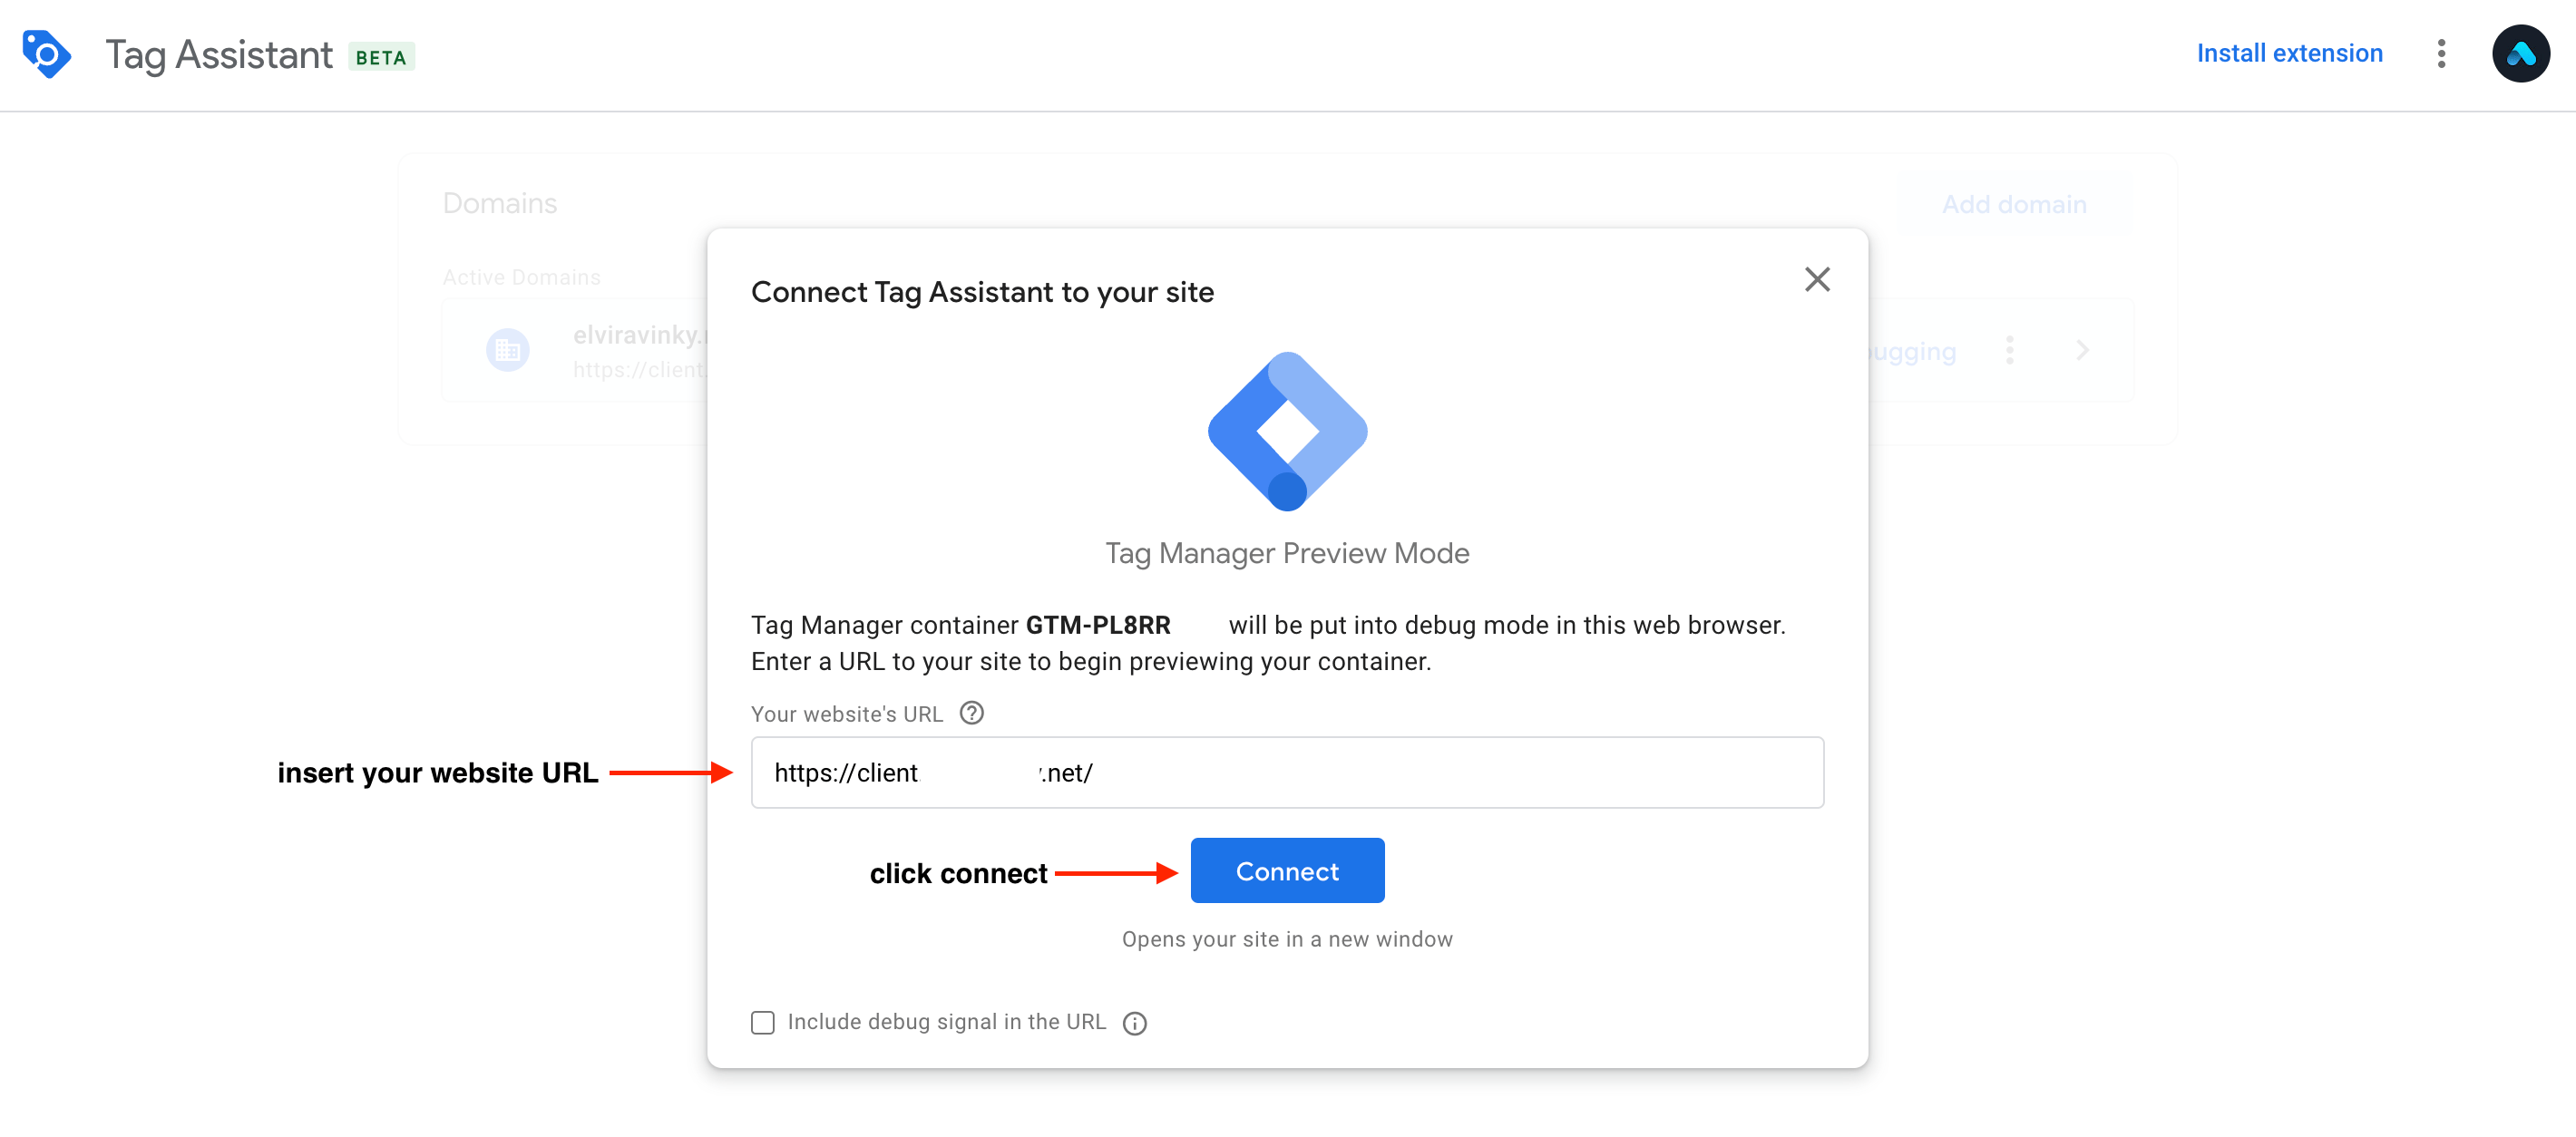Close the Connect Tag Assistant dialog
Image resolution: width=2576 pixels, height=1137 pixels.
click(1817, 280)
